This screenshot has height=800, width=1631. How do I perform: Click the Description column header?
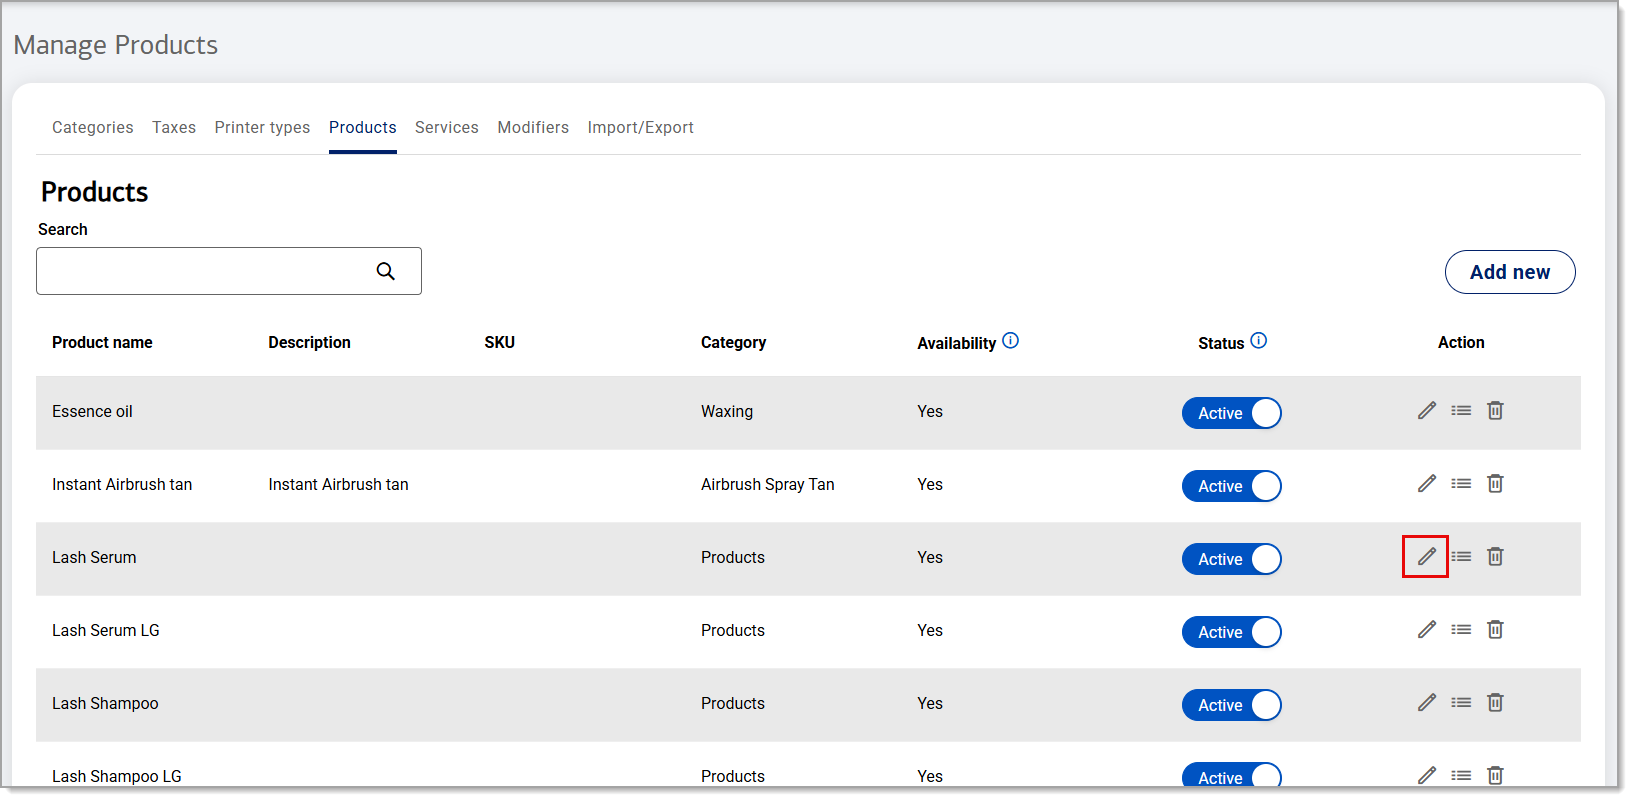[x=309, y=342]
